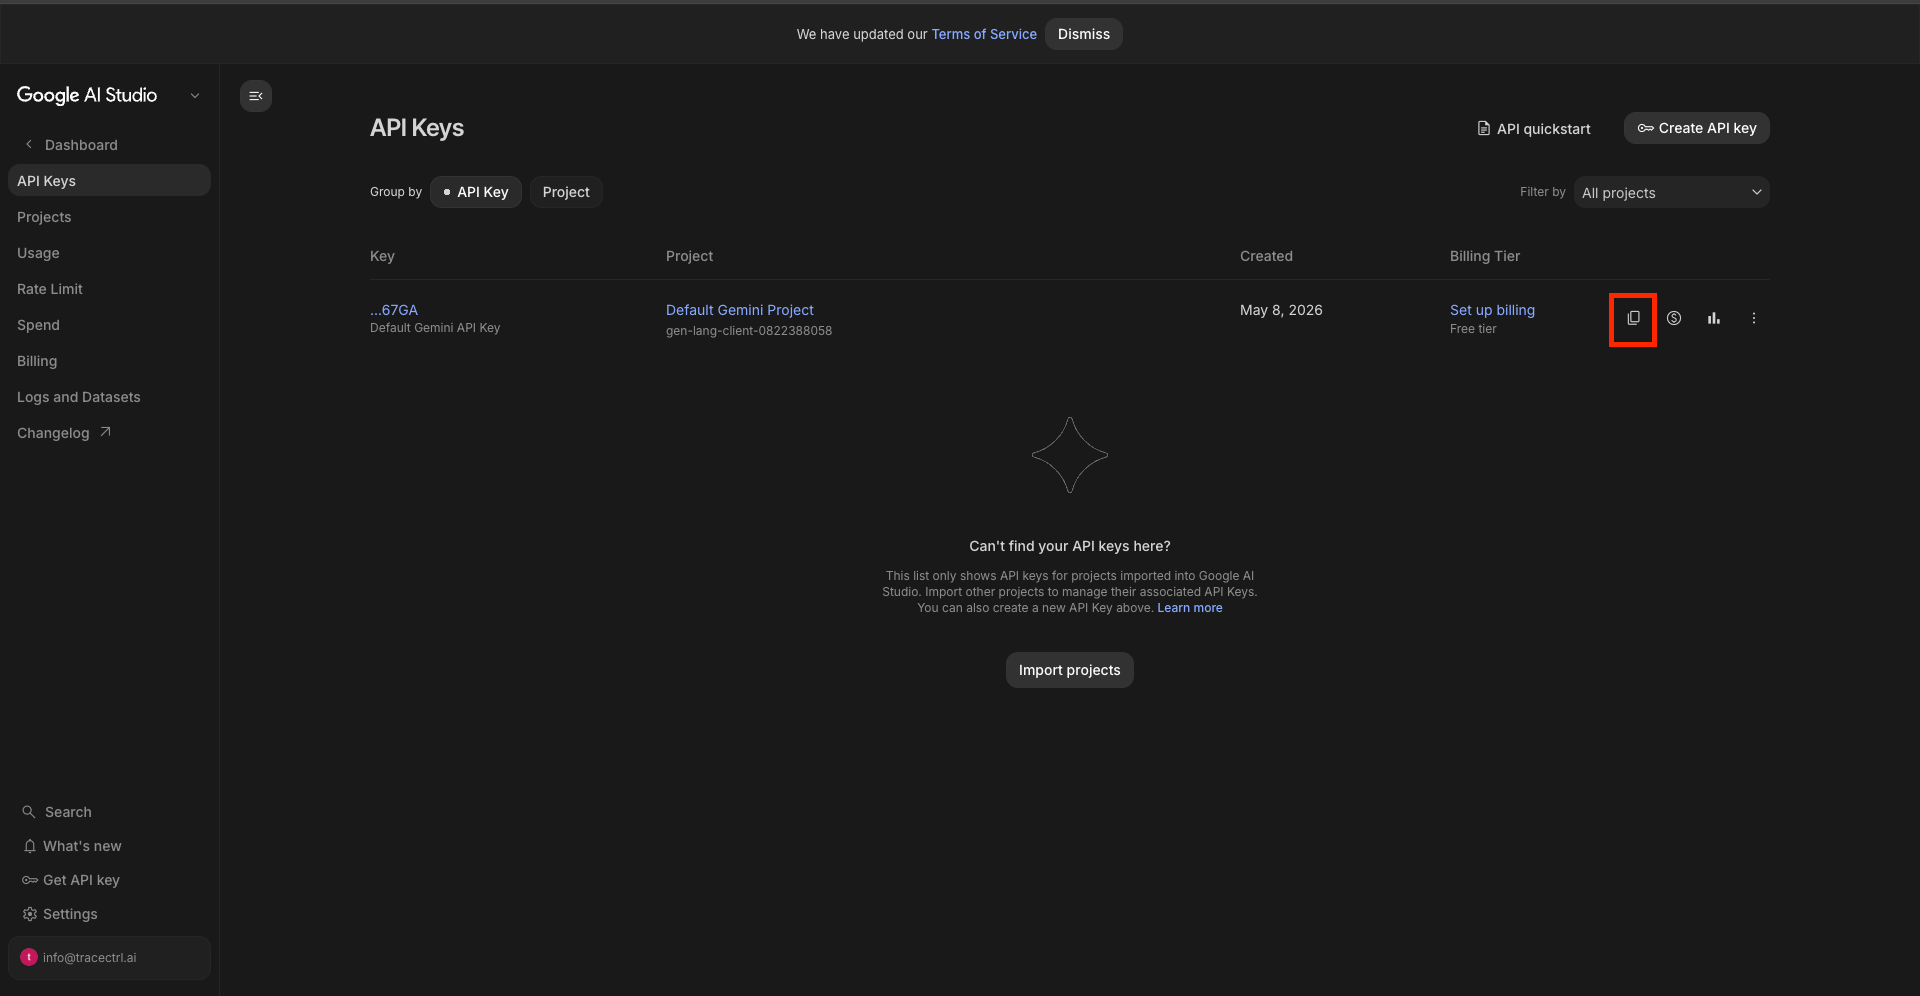This screenshot has height=996, width=1920.
Task: Open Default Gemini Project link
Action: 740,310
